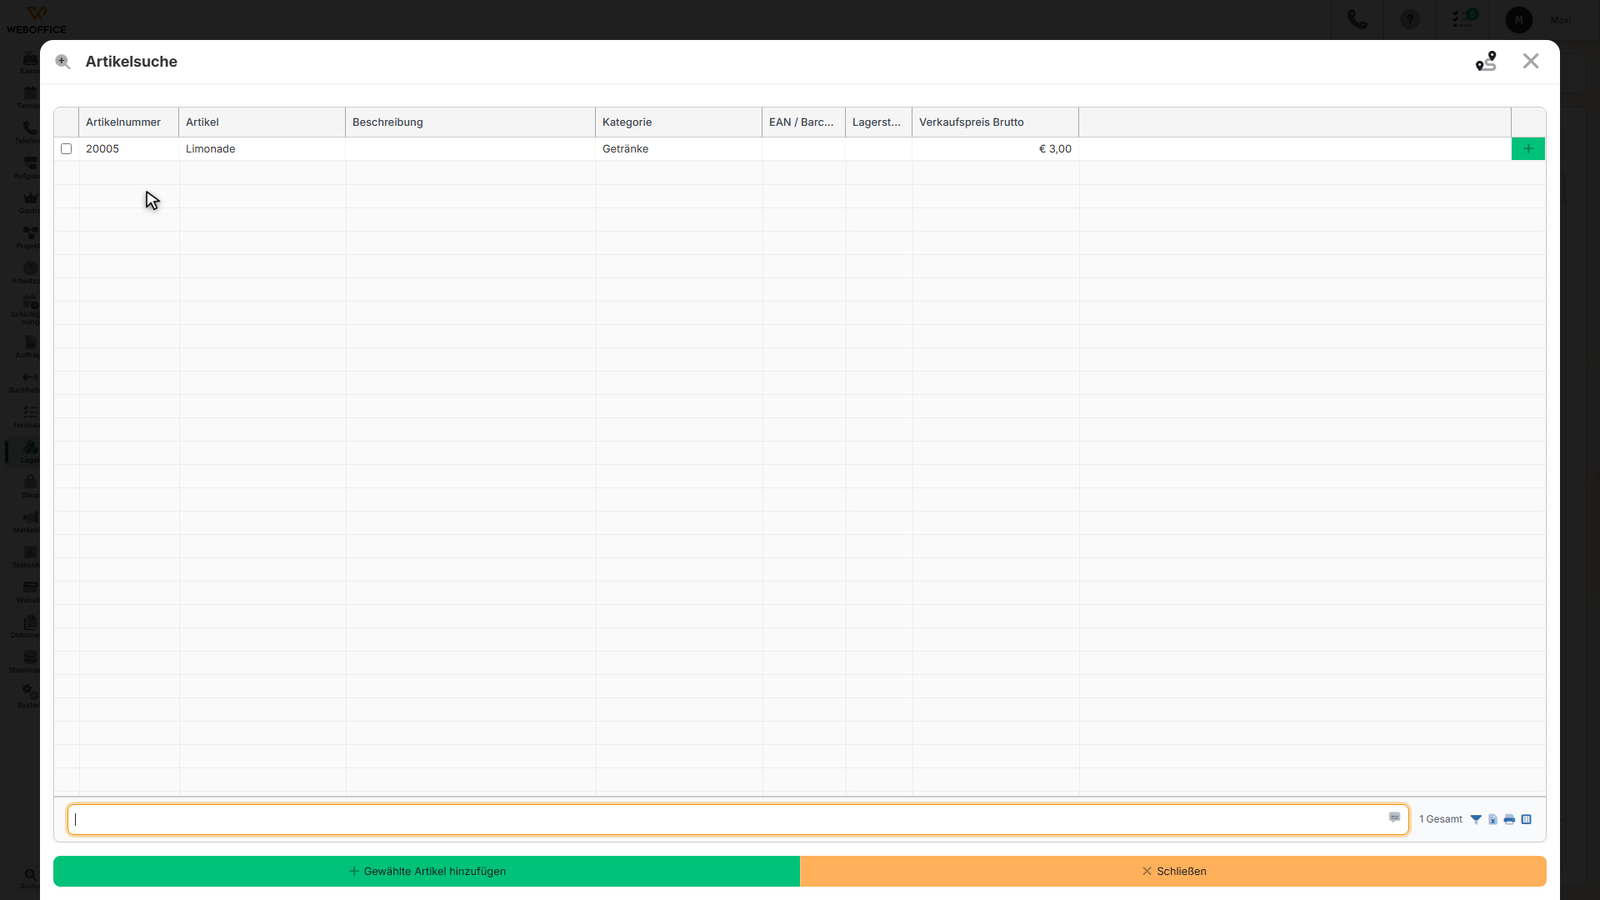The height and width of the screenshot is (900, 1600).
Task: Click the speech bubble icon in search field
Action: point(1395,818)
